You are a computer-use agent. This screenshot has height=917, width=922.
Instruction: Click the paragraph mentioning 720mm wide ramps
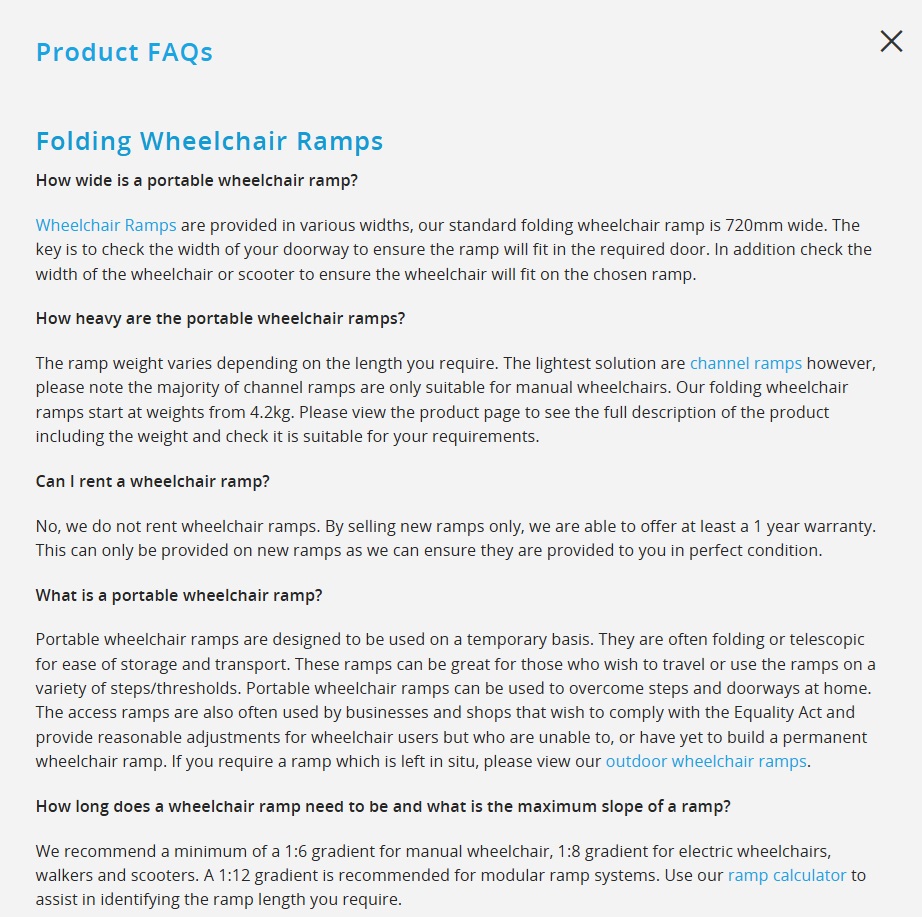[453, 250]
